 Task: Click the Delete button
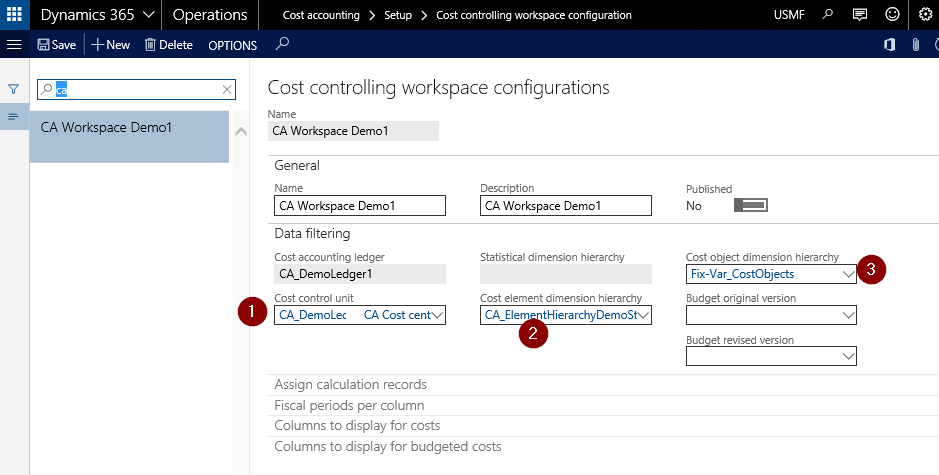click(x=168, y=45)
